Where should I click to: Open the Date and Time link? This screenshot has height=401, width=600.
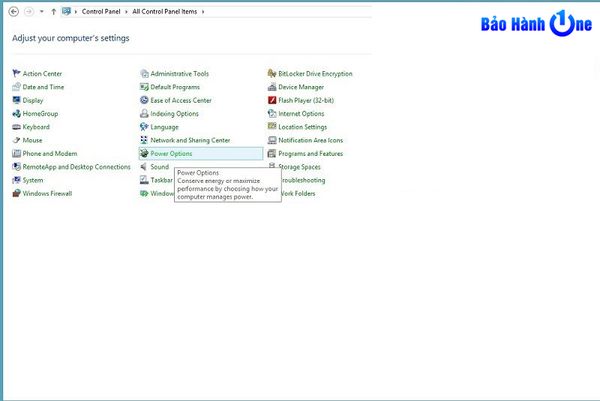point(43,87)
